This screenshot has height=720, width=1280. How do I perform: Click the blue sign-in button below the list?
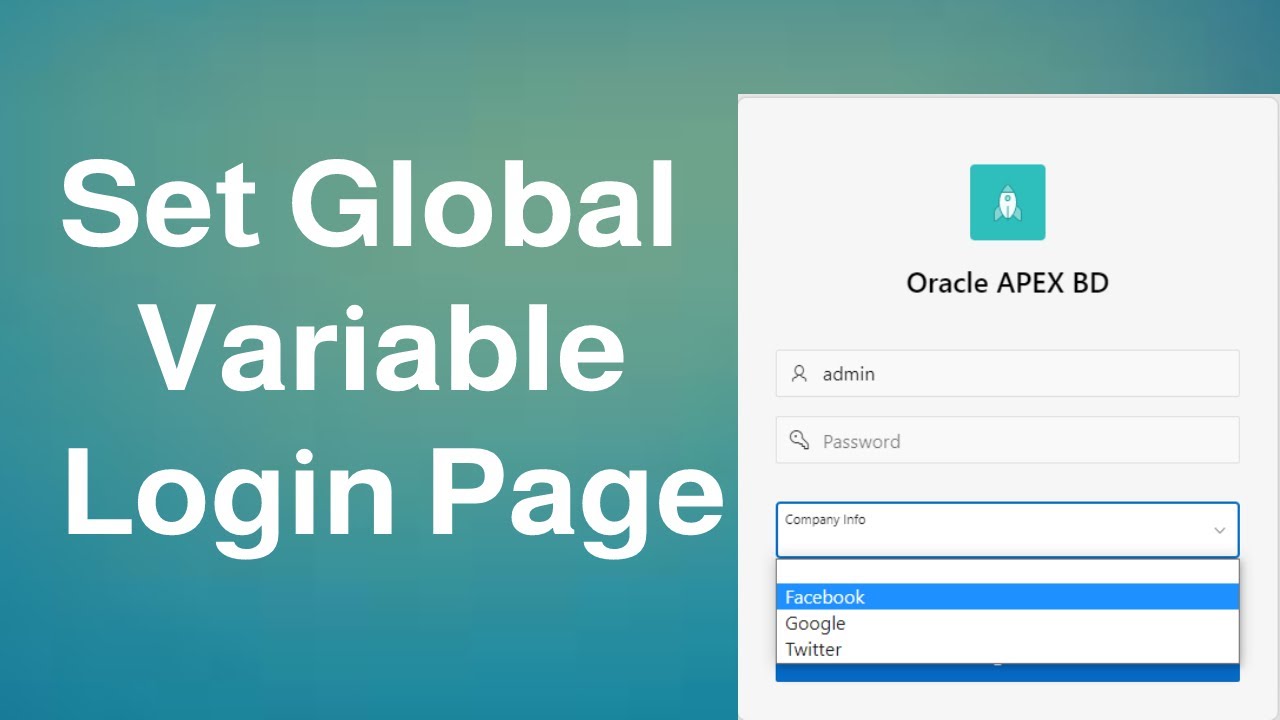[x=1007, y=673]
